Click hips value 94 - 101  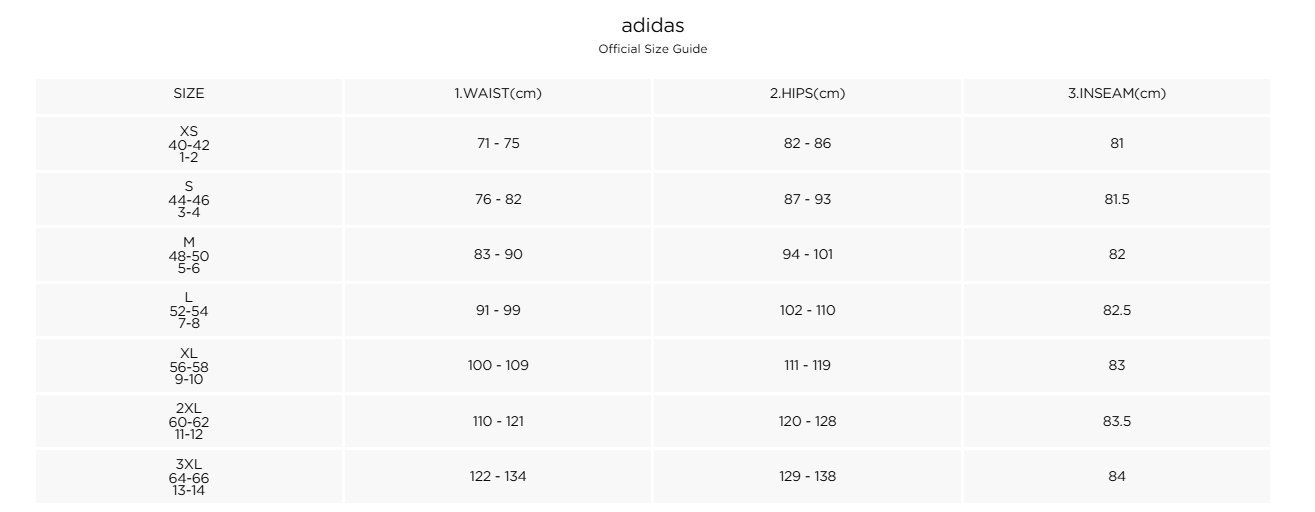point(807,255)
